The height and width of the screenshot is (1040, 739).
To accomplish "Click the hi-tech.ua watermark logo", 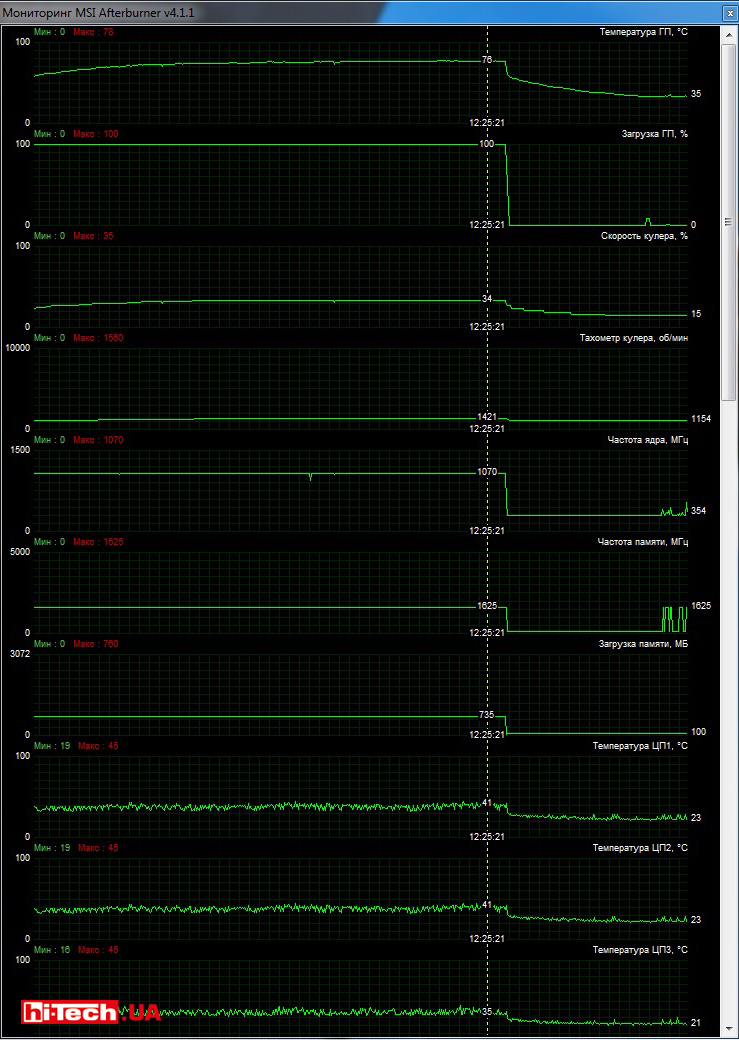I will pos(92,1011).
